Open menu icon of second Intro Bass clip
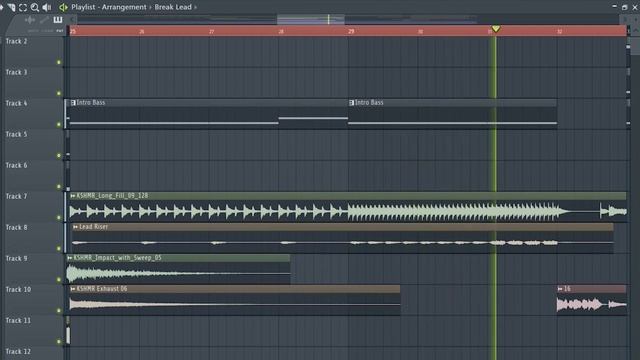Image resolution: width=640 pixels, height=360 pixels. tap(351, 103)
